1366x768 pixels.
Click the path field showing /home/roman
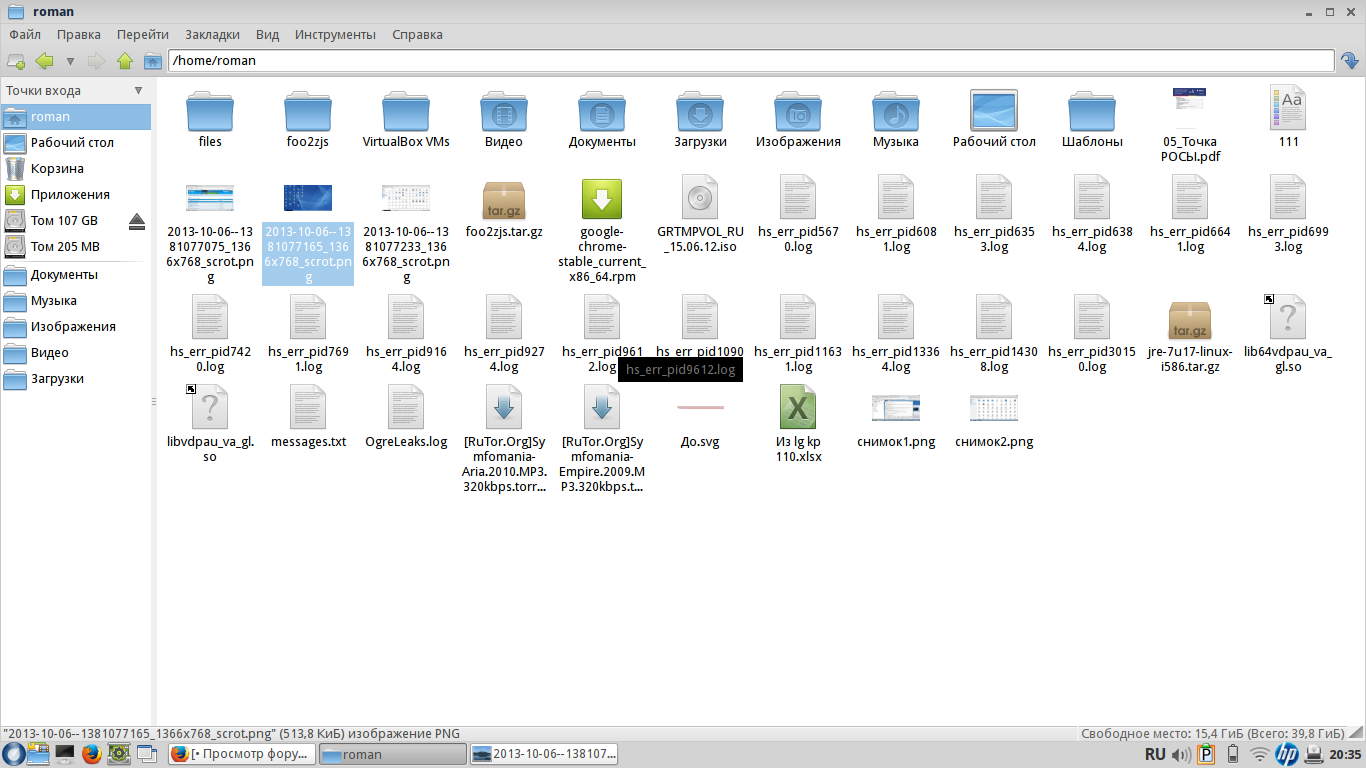point(751,61)
